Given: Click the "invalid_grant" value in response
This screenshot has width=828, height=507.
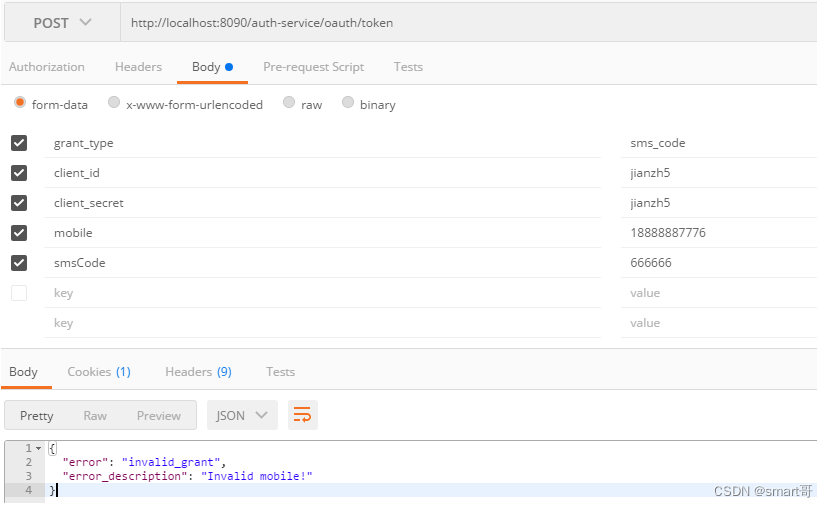Looking at the screenshot, I should click(171, 462).
